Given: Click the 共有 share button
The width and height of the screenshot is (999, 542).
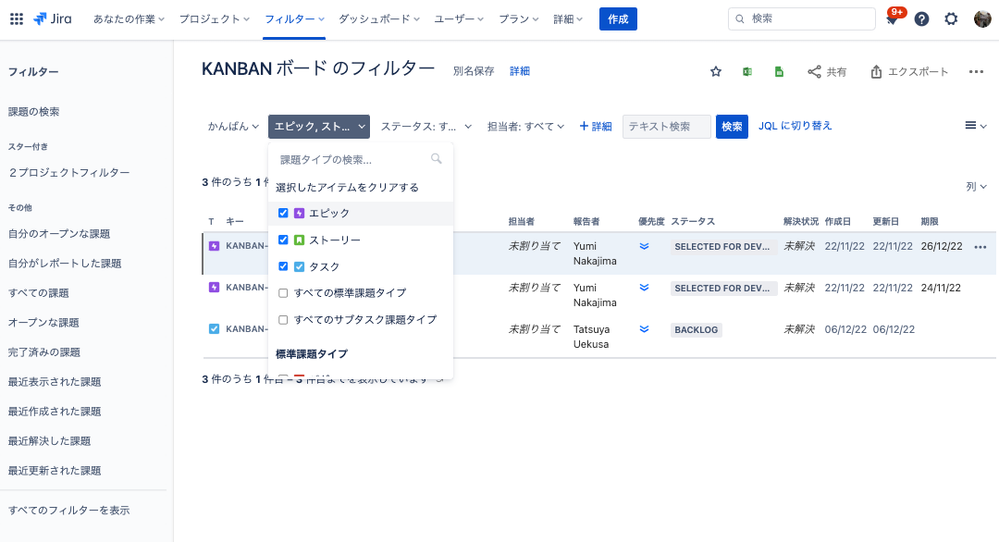Looking at the screenshot, I should pos(827,71).
